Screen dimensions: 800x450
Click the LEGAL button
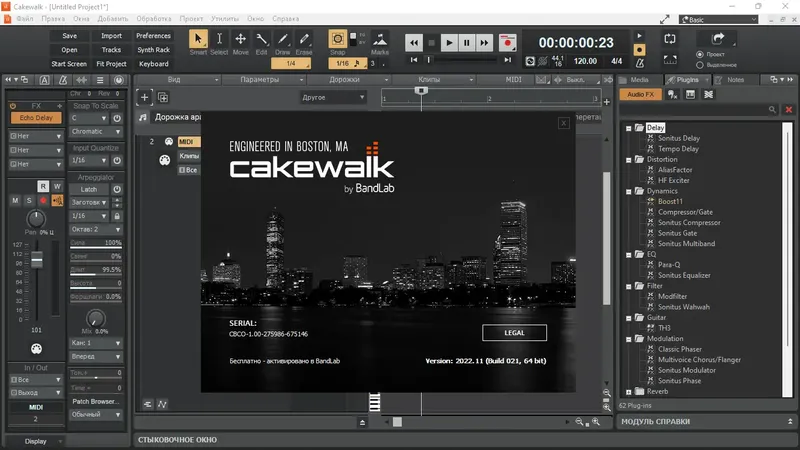(514, 333)
